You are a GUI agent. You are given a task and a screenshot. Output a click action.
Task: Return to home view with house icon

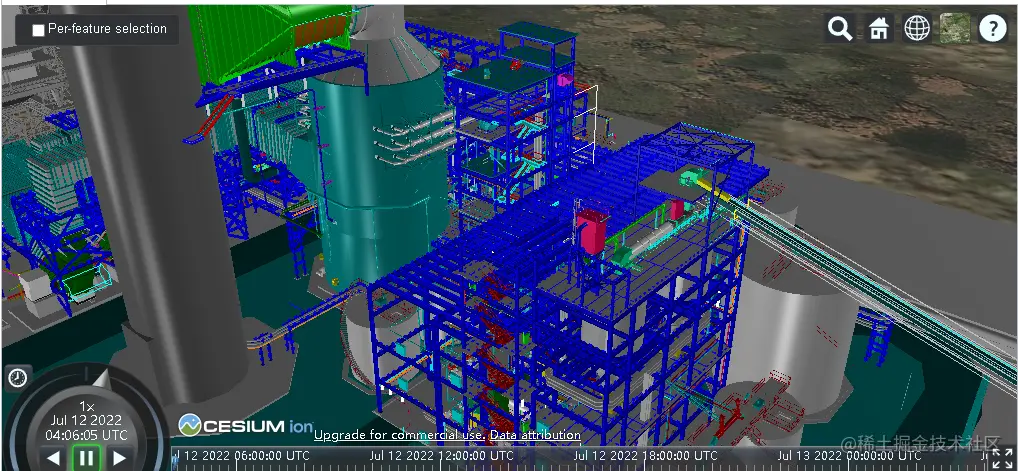pos(879,29)
